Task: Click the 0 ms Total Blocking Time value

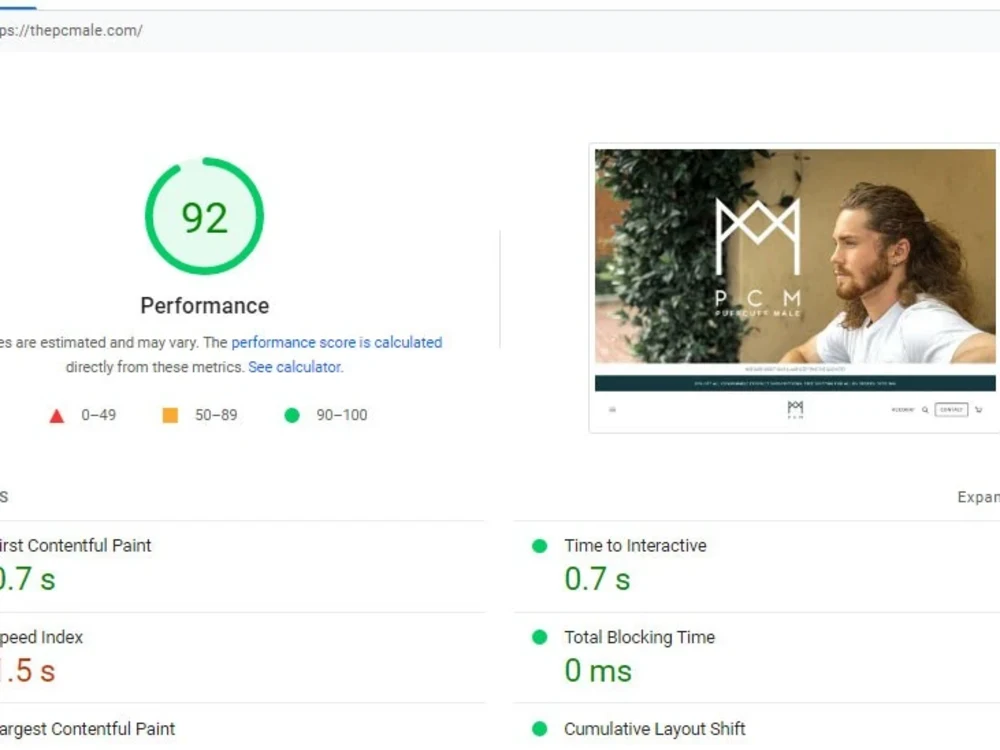Action: (x=598, y=671)
